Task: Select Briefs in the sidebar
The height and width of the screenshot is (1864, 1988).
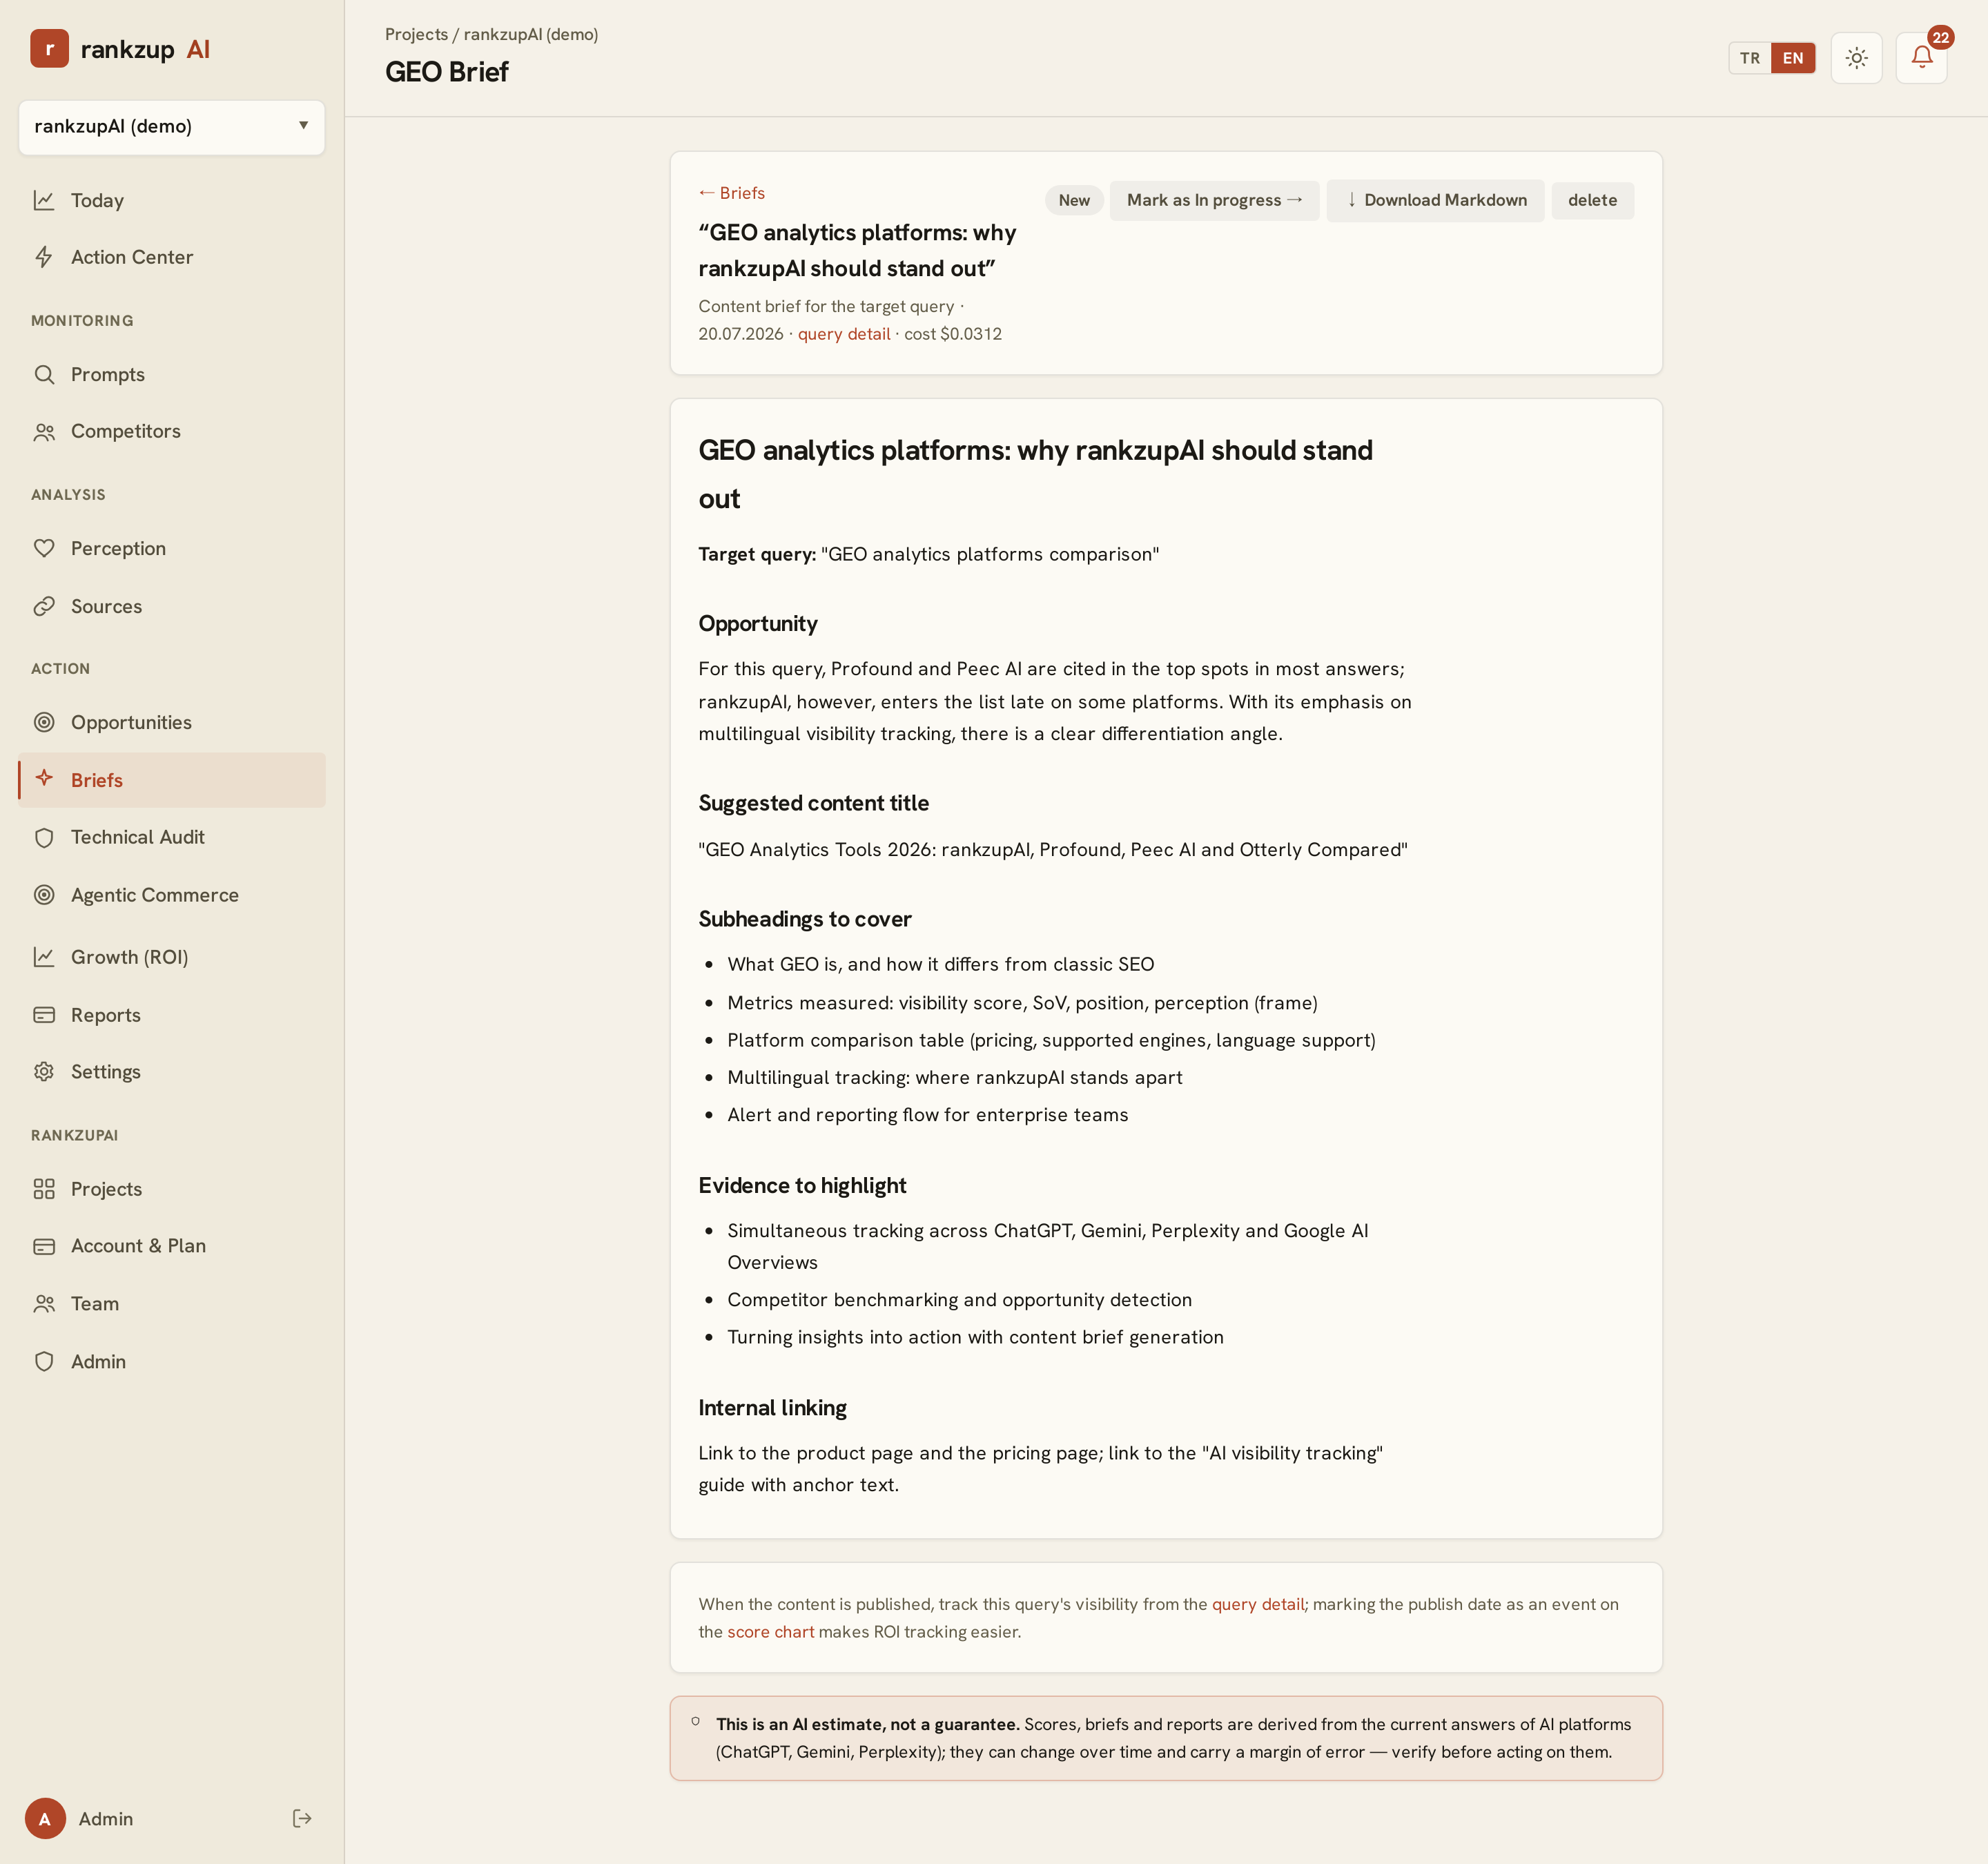Action: [x=171, y=780]
